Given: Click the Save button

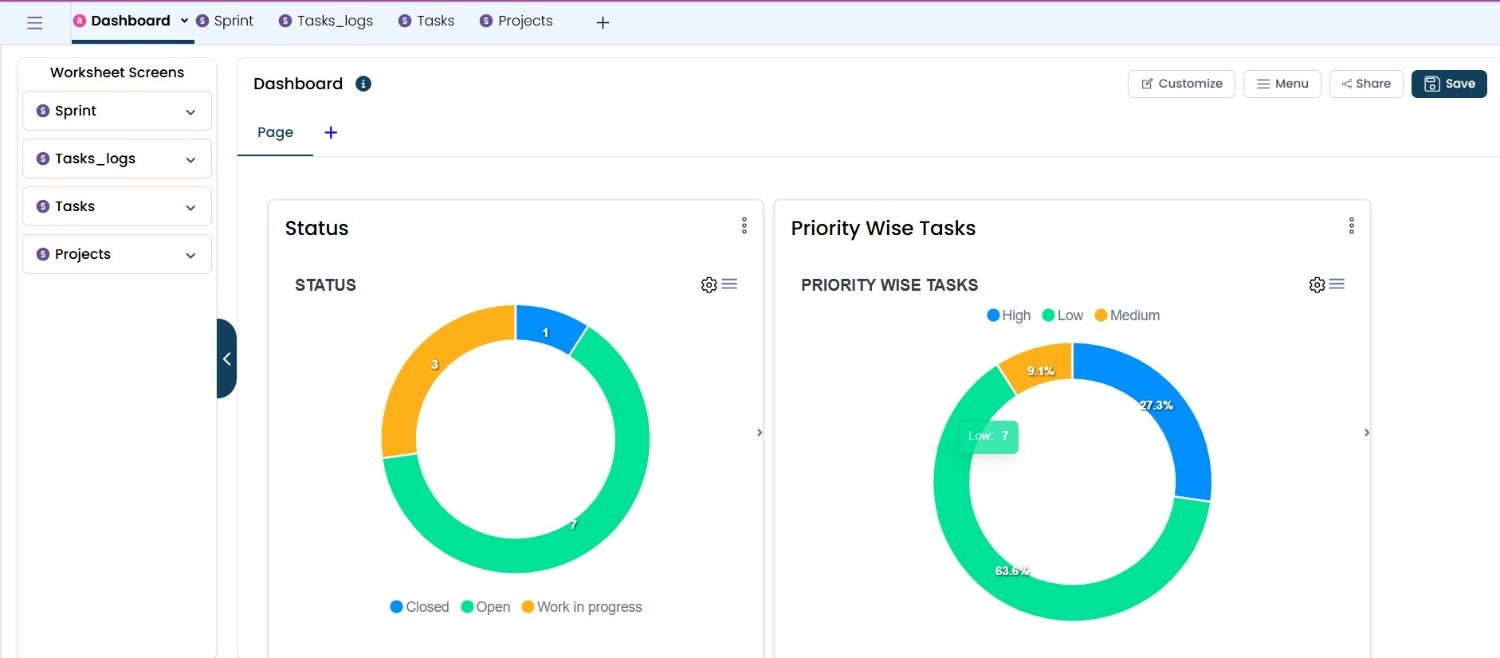Looking at the screenshot, I should [1449, 84].
